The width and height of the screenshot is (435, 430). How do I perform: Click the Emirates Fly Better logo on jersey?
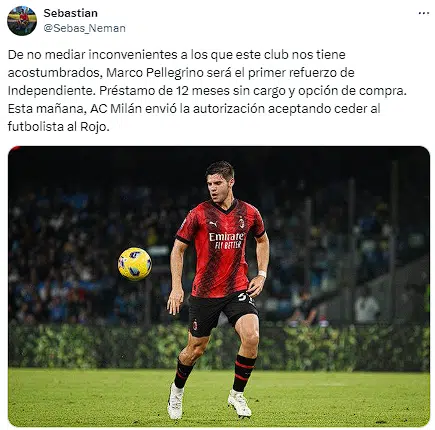(x=226, y=241)
